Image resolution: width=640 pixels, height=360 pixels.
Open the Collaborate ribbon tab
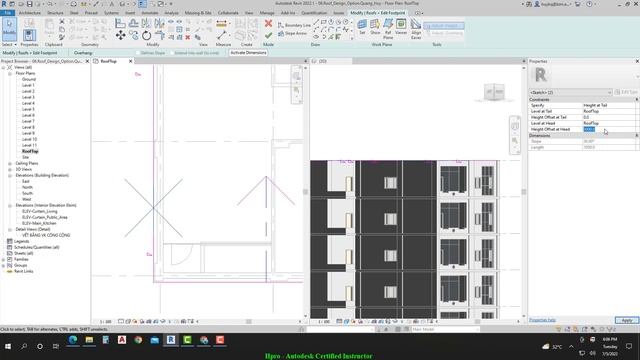click(x=228, y=13)
